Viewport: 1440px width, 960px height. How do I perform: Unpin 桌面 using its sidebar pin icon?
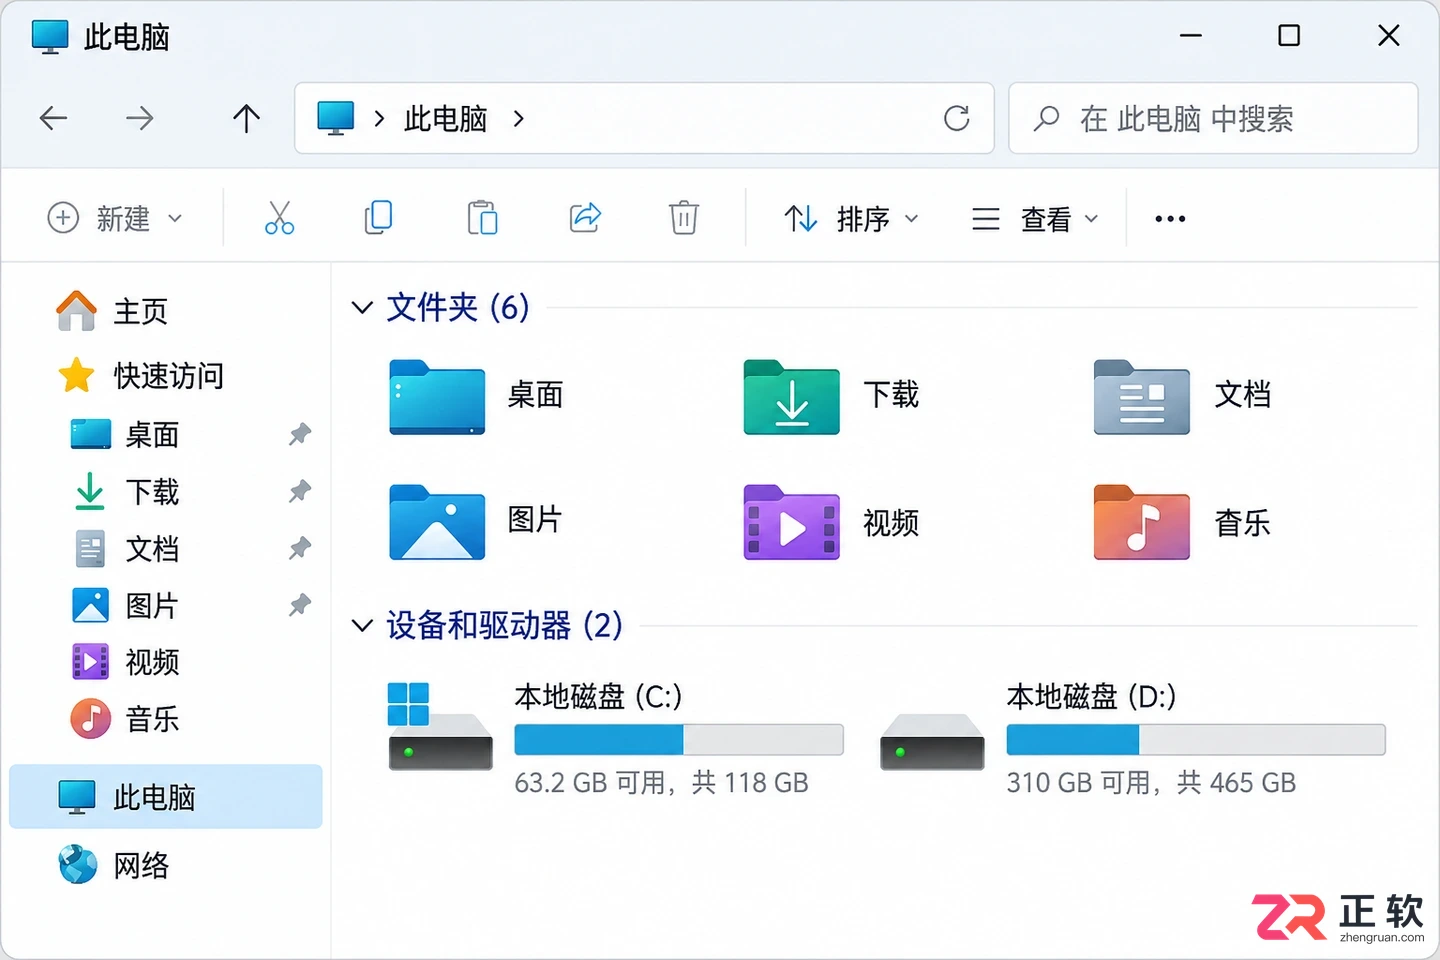tap(300, 434)
